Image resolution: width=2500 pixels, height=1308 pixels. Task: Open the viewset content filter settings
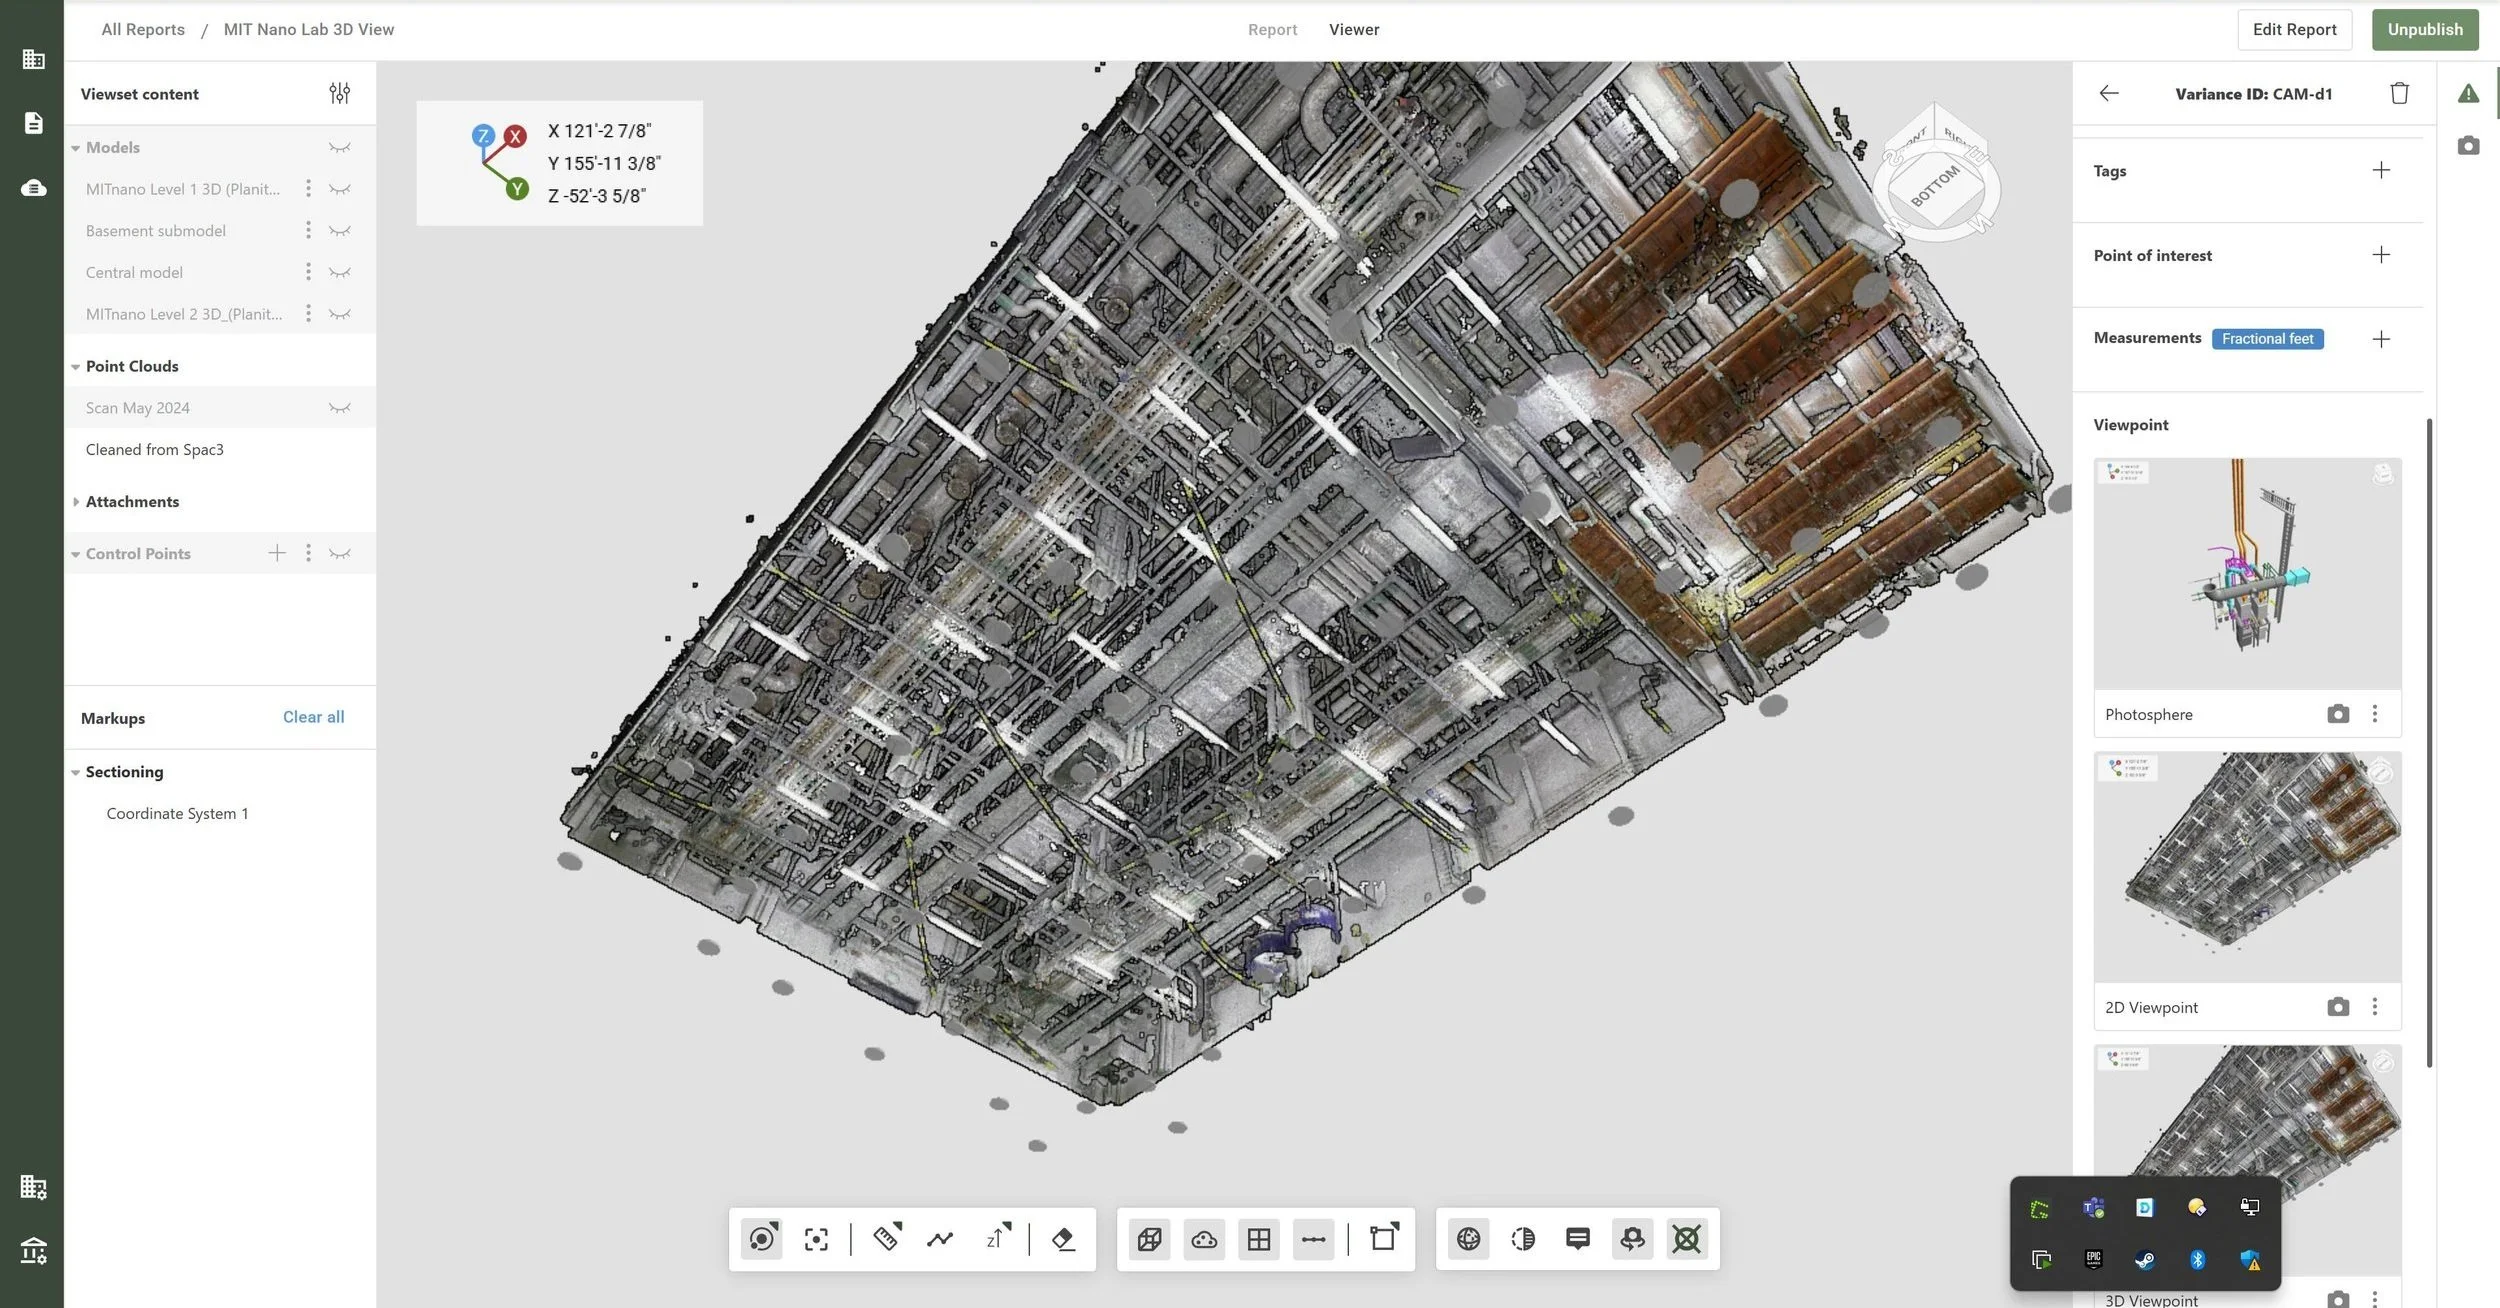(x=339, y=93)
